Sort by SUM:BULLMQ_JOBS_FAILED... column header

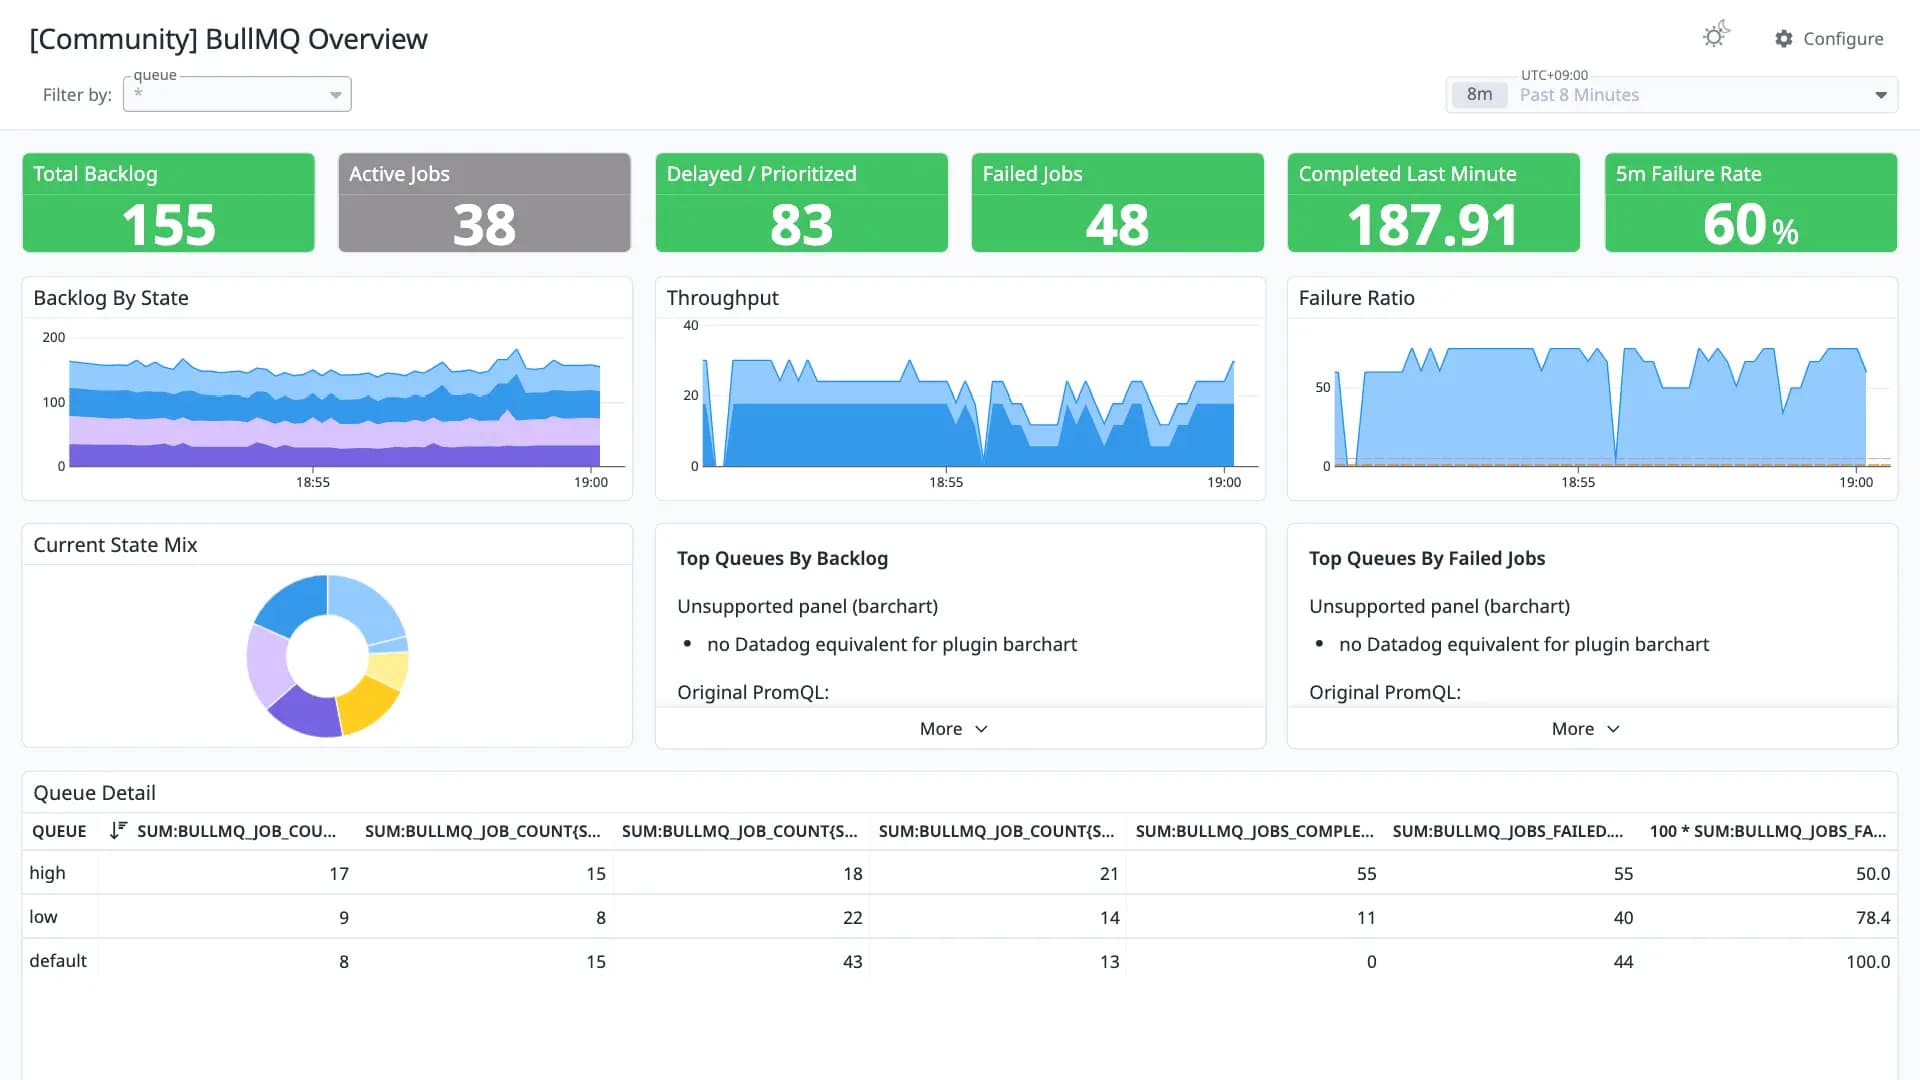[x=1507, y=831]
